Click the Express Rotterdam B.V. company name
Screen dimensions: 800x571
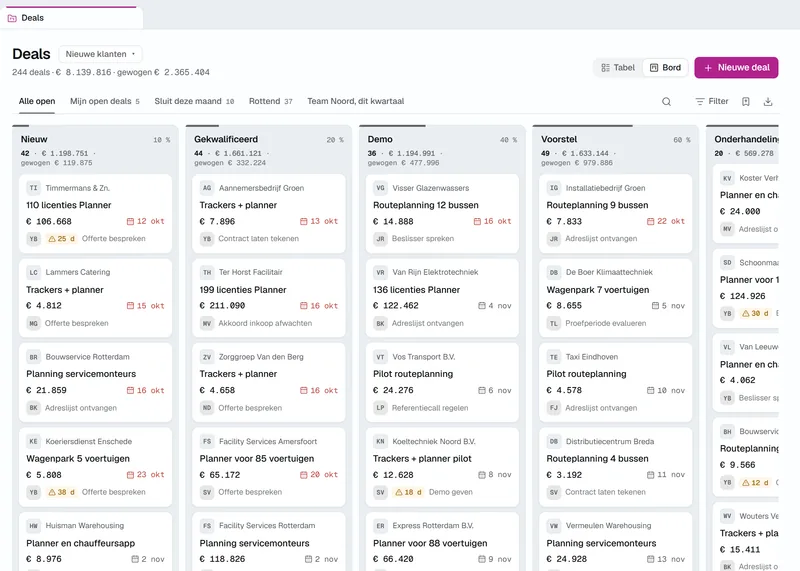[x=433, y=526]
